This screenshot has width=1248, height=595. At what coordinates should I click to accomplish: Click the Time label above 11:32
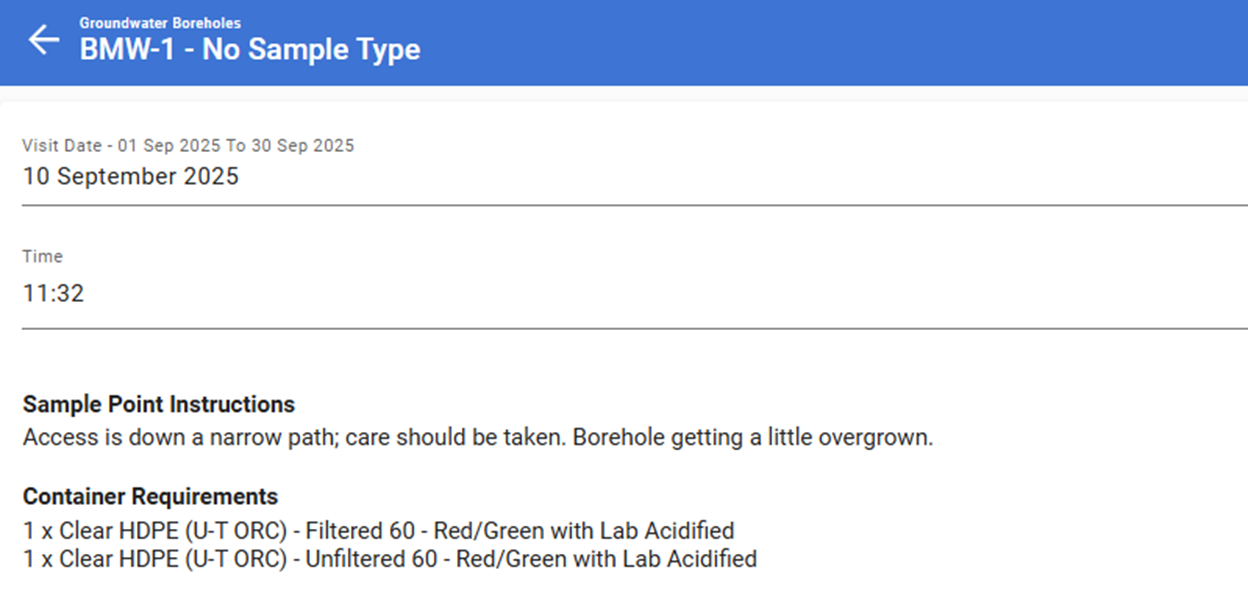(43, 257)
